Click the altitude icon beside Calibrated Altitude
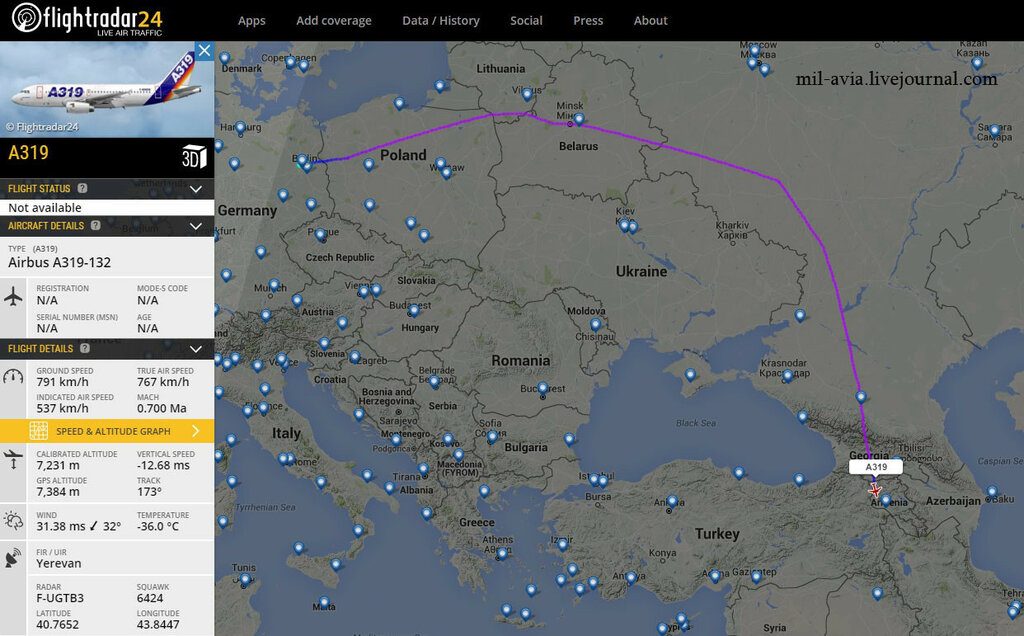This screenshot has height=636, width=1024. [13, 458]
